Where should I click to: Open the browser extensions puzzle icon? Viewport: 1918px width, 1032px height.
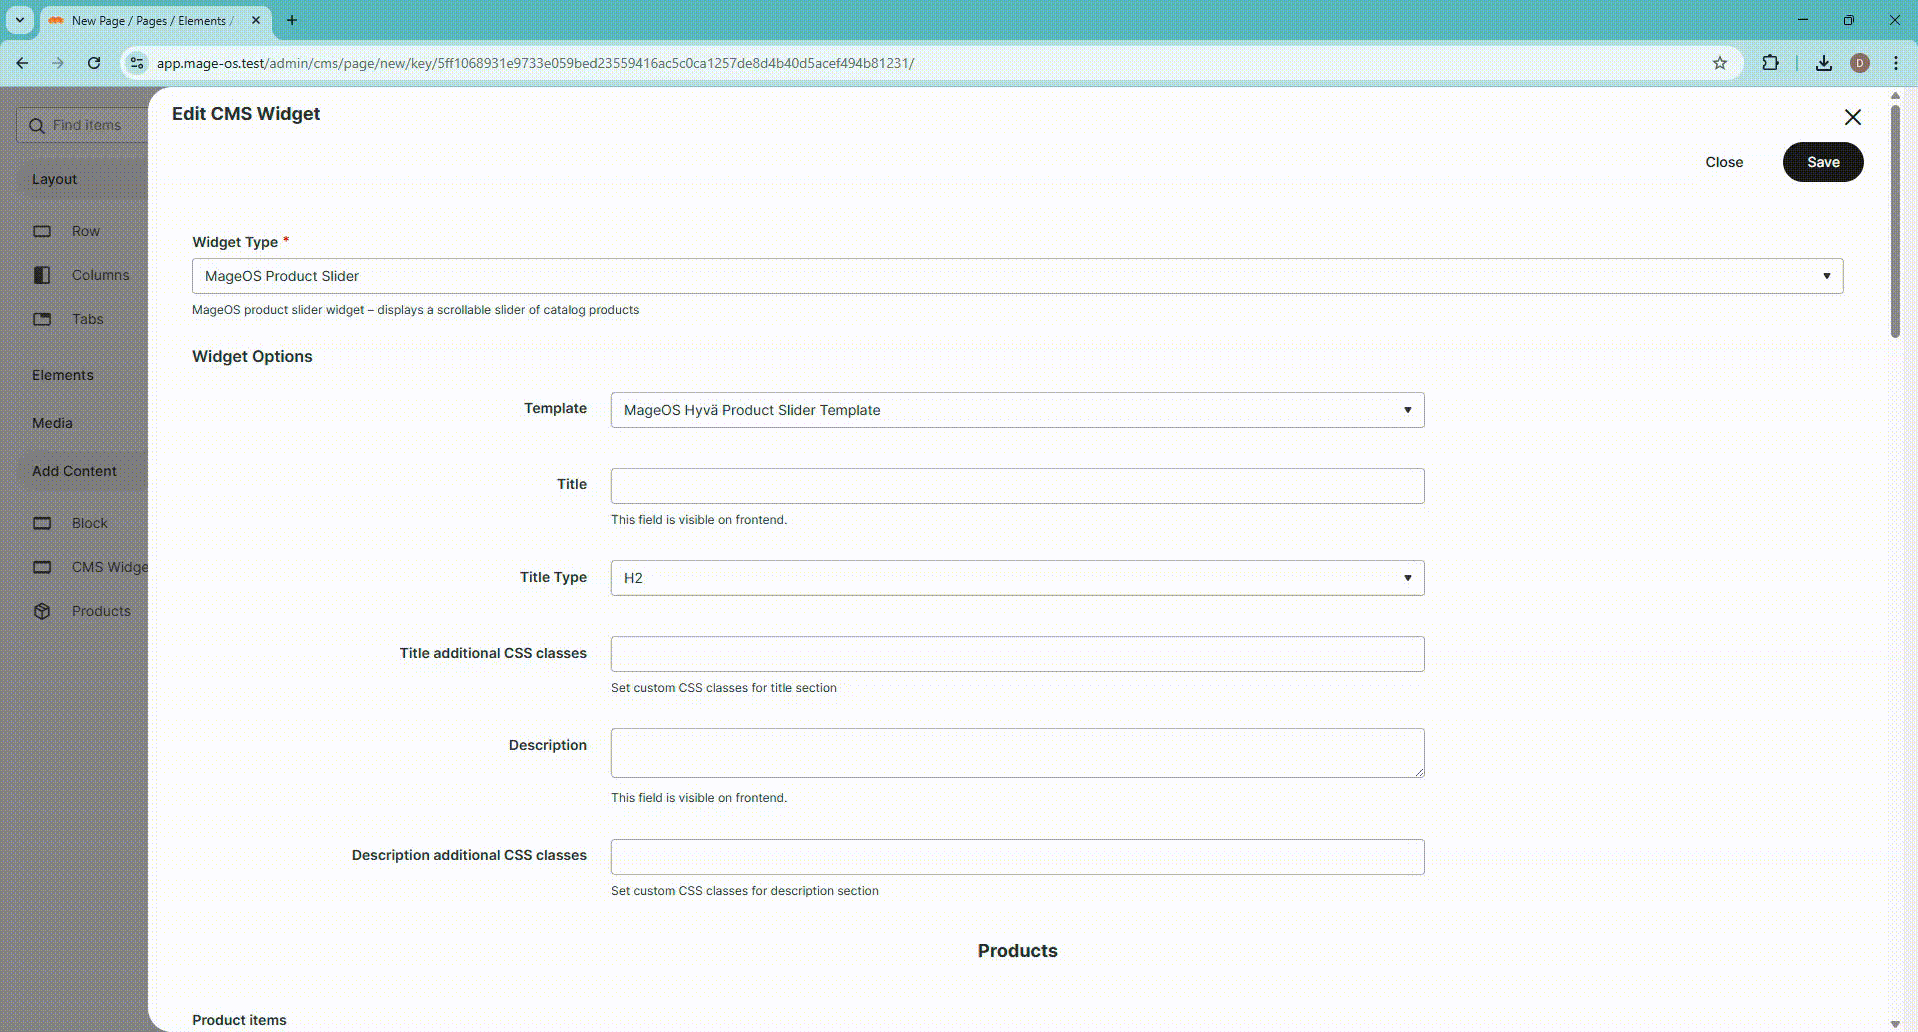1770,62
